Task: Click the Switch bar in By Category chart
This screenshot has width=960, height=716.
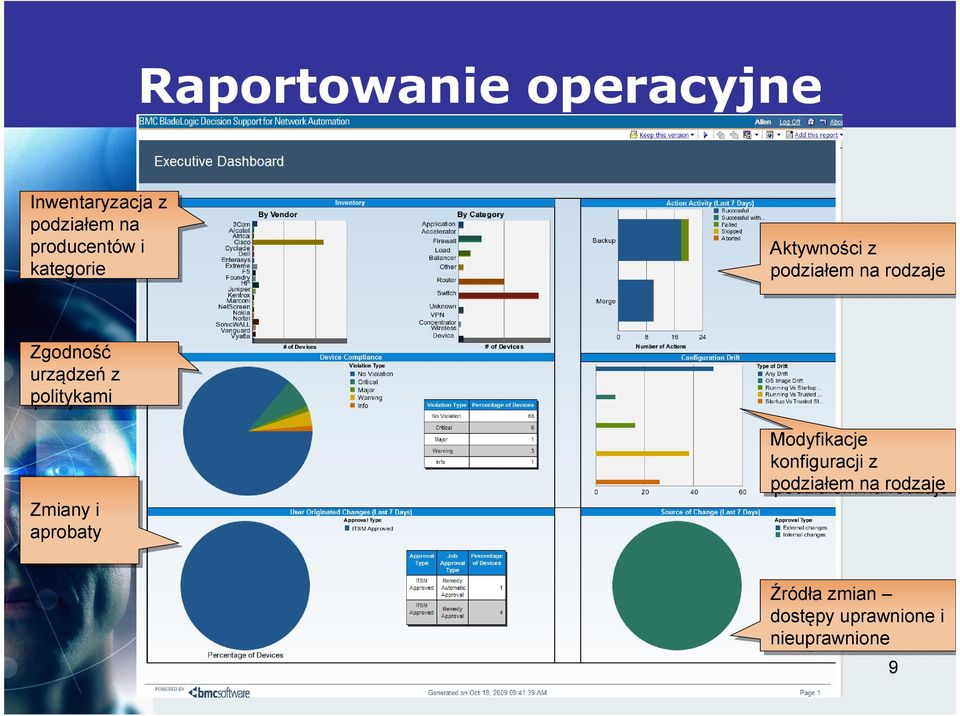Action: [x=498, y=296]
